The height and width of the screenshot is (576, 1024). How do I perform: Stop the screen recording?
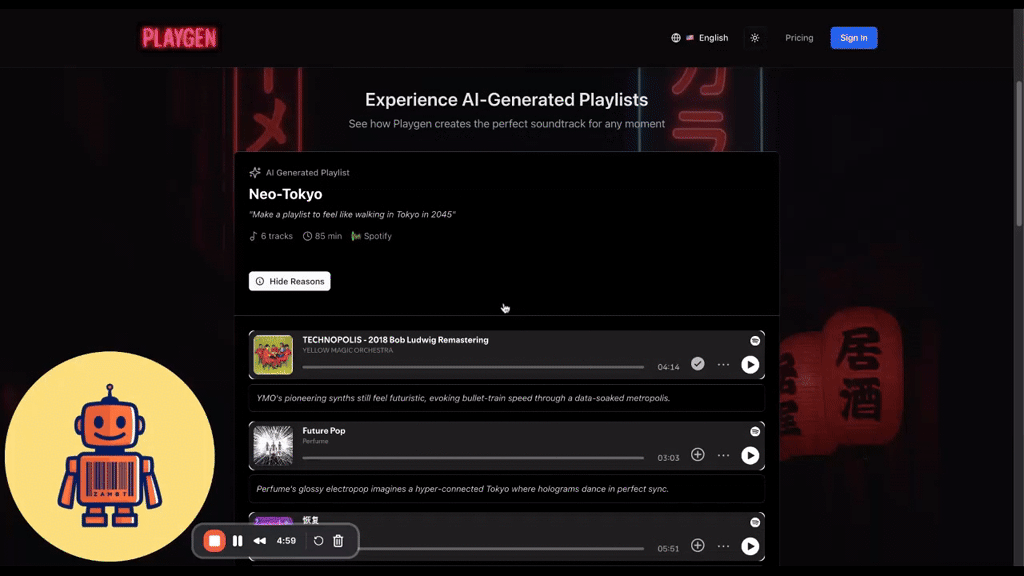pyautogui.click(x=214, y=541)
